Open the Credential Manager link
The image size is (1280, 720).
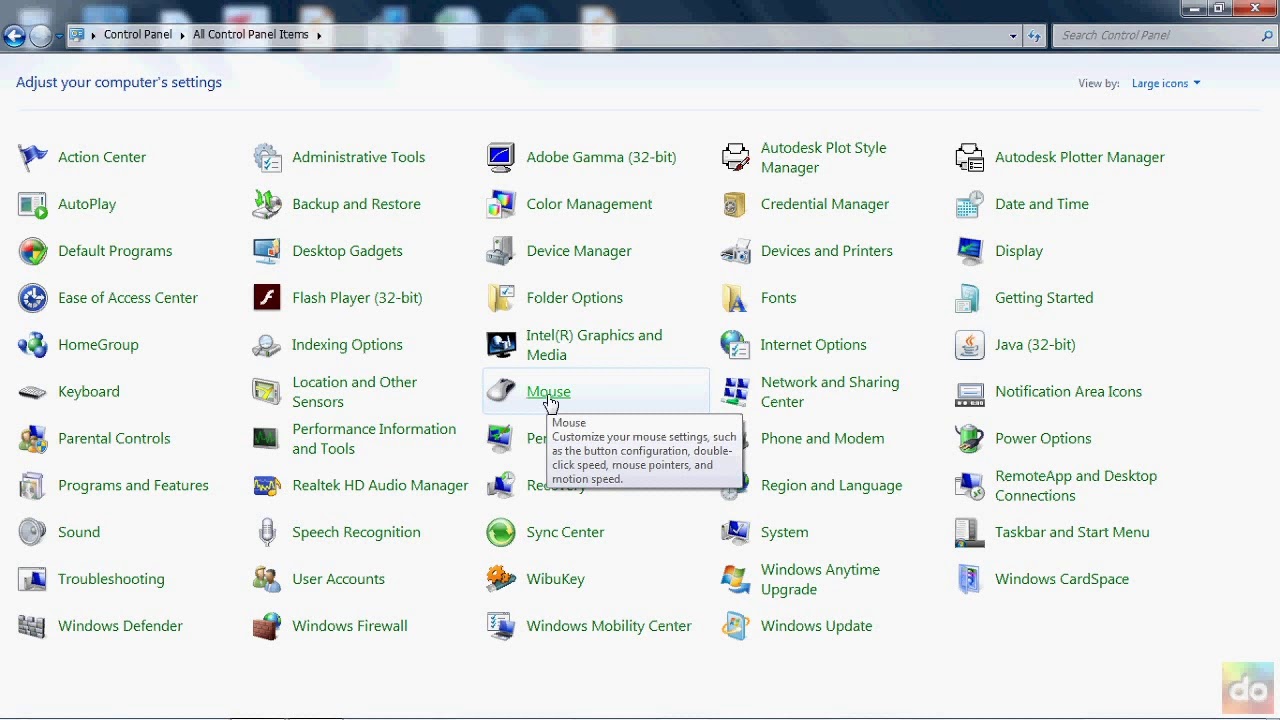(x=825, y=204)
